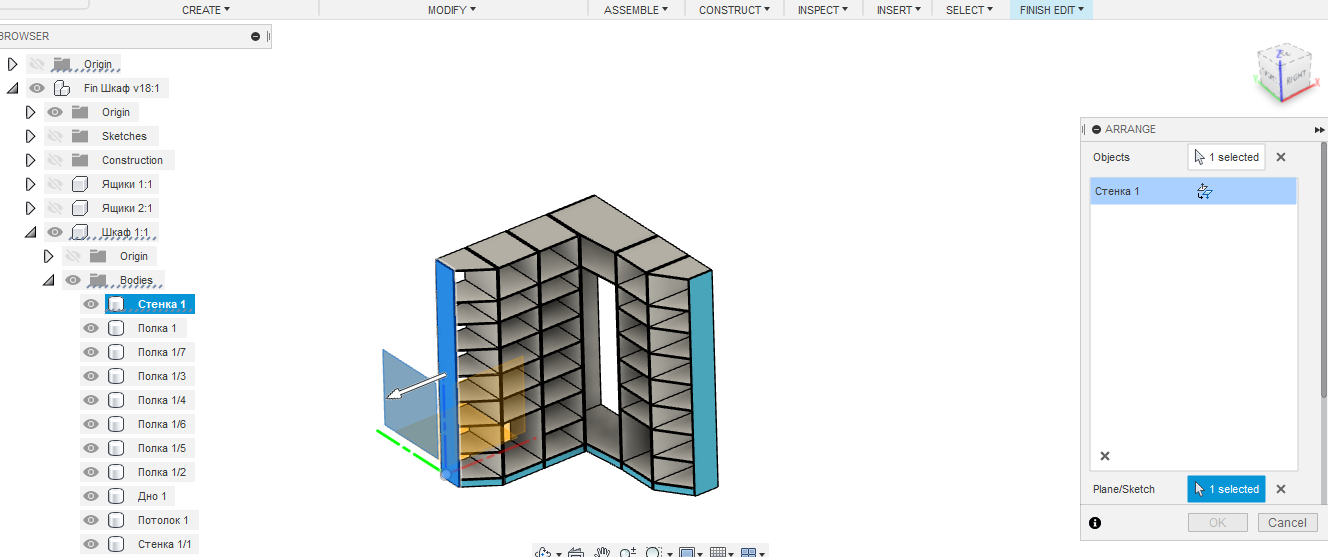The image size is (1328, 557).
Task: Click the Cancel button
Action: [1287, 522]
